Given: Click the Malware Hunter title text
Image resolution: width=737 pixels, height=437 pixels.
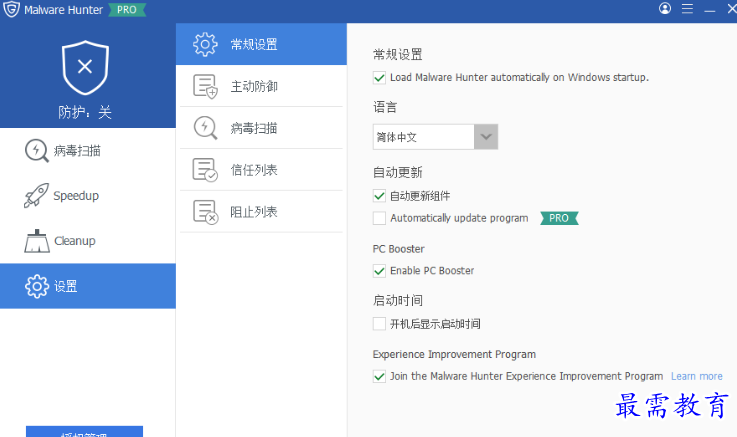Looking at the screenshot, I should 63,10.
